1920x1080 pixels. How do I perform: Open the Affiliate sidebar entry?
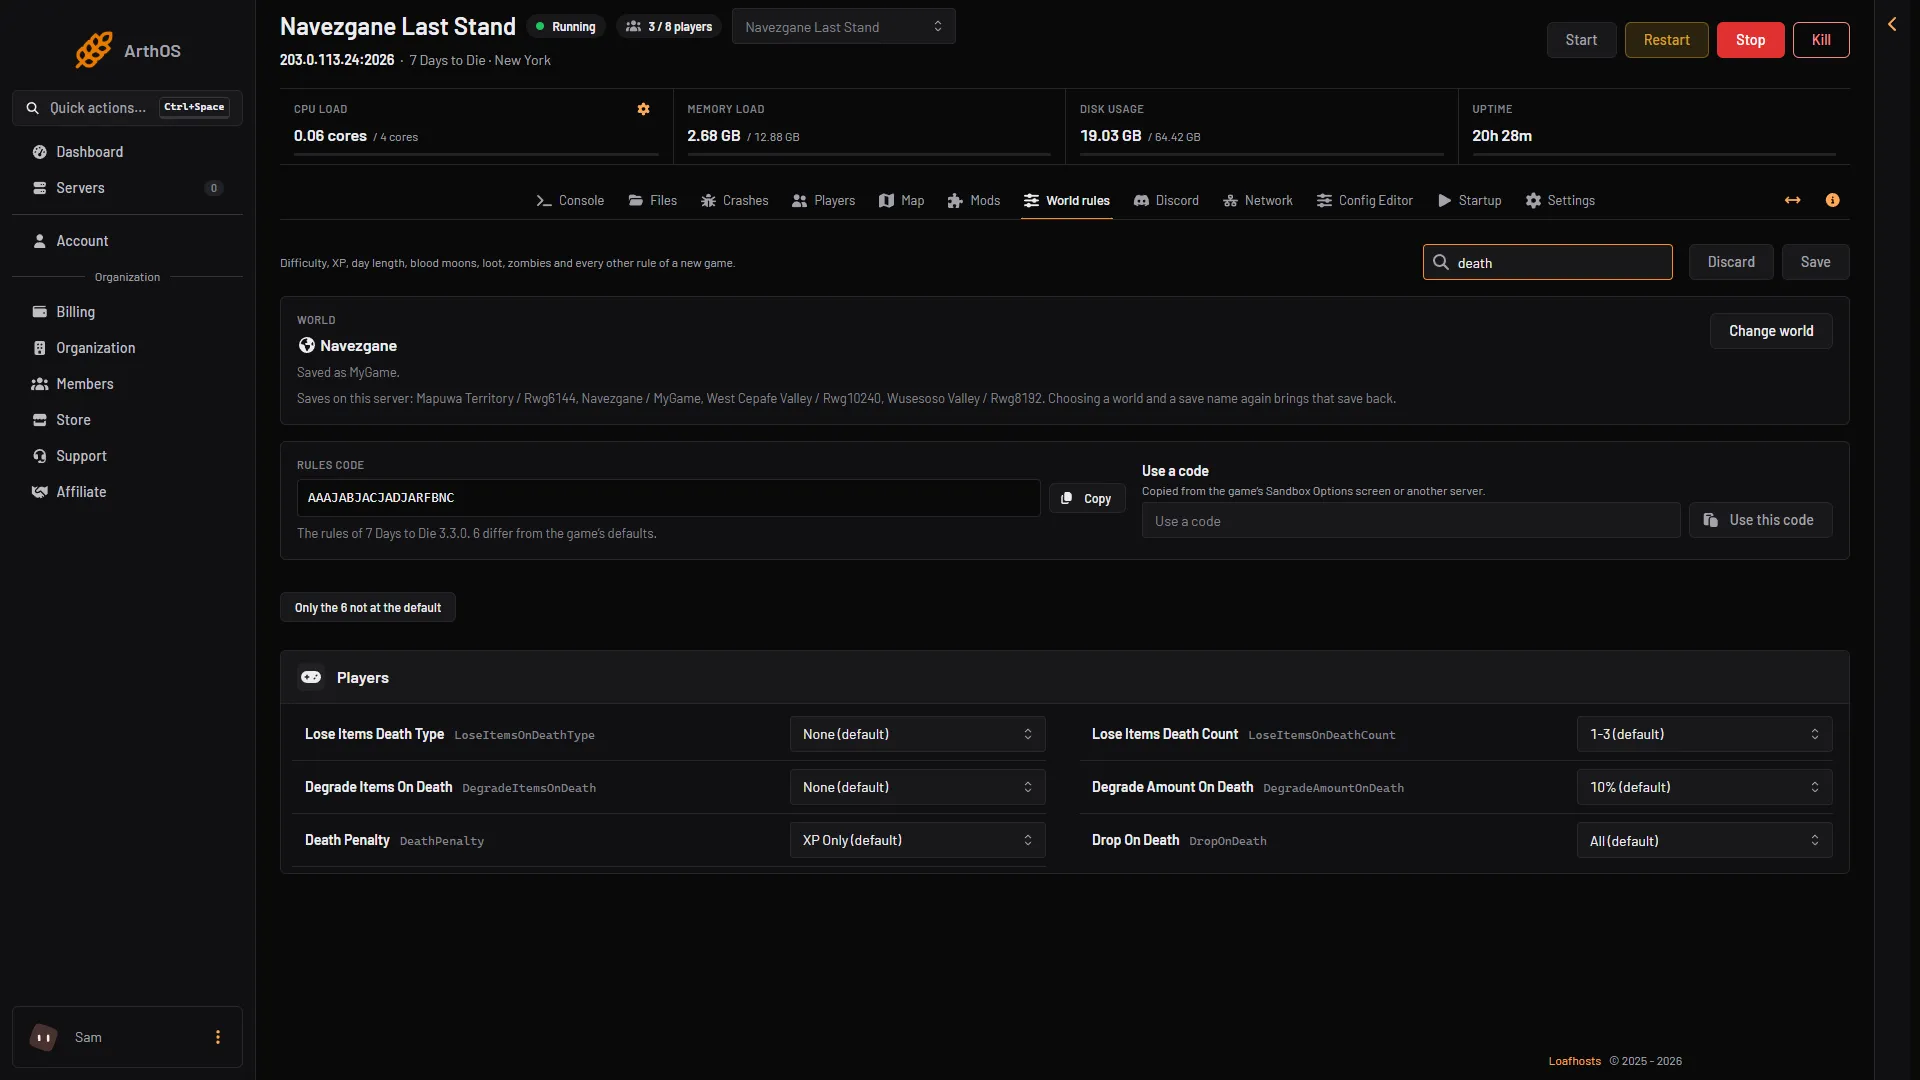point(127,492)
